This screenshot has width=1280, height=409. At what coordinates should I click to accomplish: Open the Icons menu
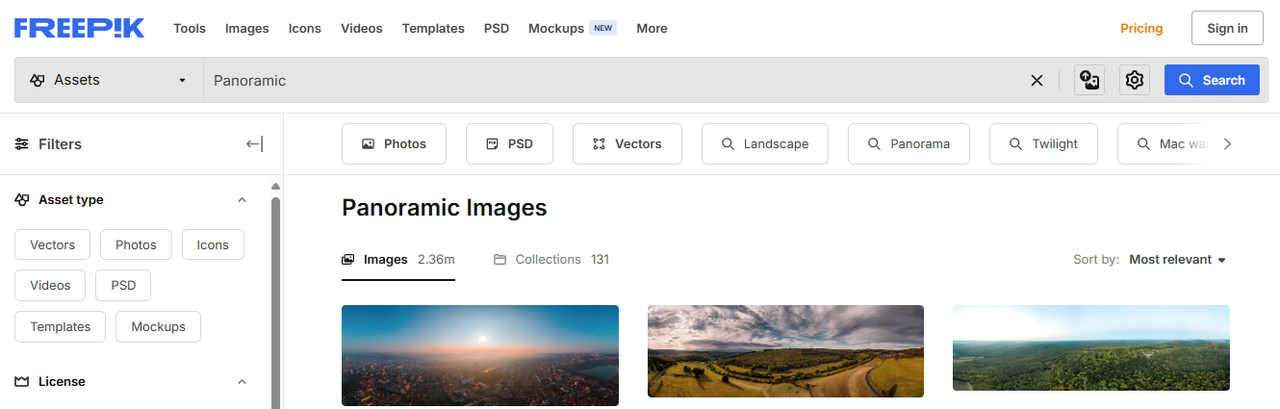[x=305, y=28]
